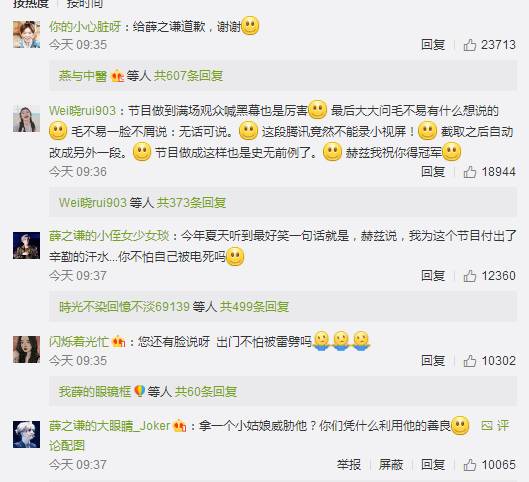Viewport: 529px width, 482px height.
Task: Reply to 你的小心脏呀's comment
Action: pyautogui.click(x=433, y=45)
